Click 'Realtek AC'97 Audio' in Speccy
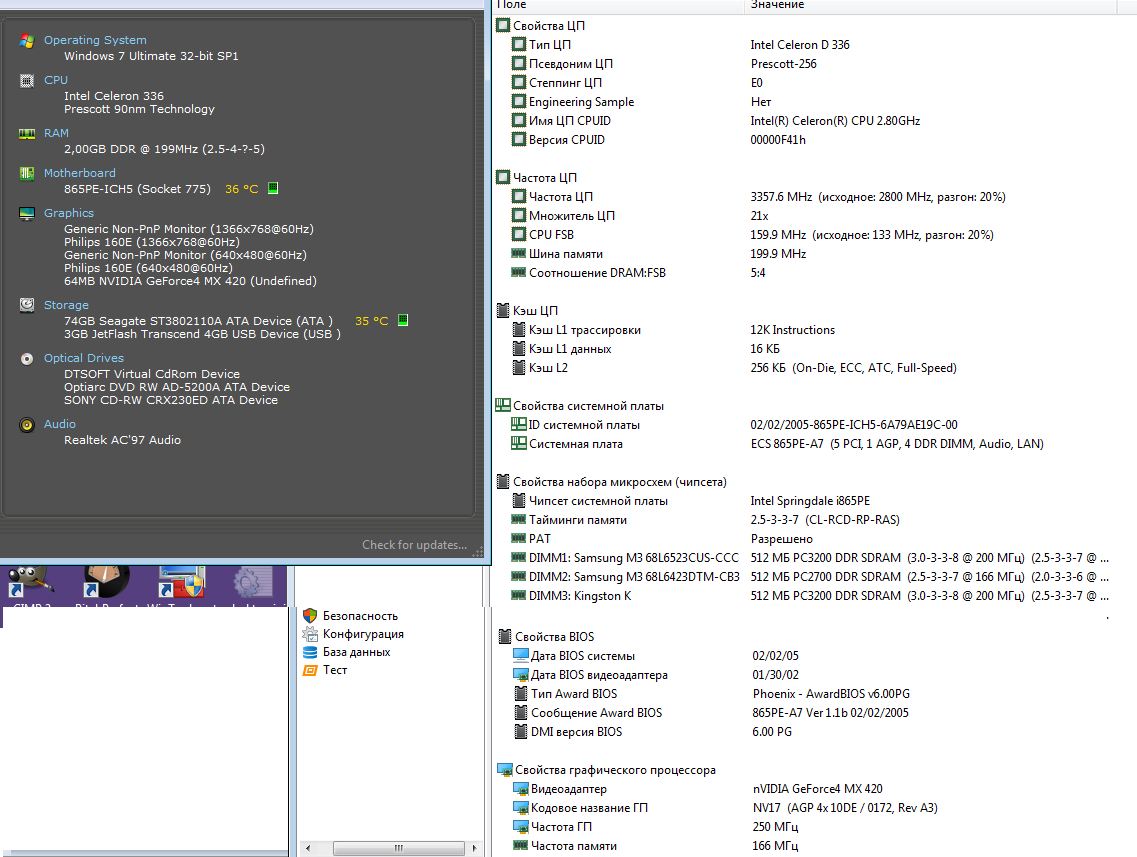 click(123, 439)
